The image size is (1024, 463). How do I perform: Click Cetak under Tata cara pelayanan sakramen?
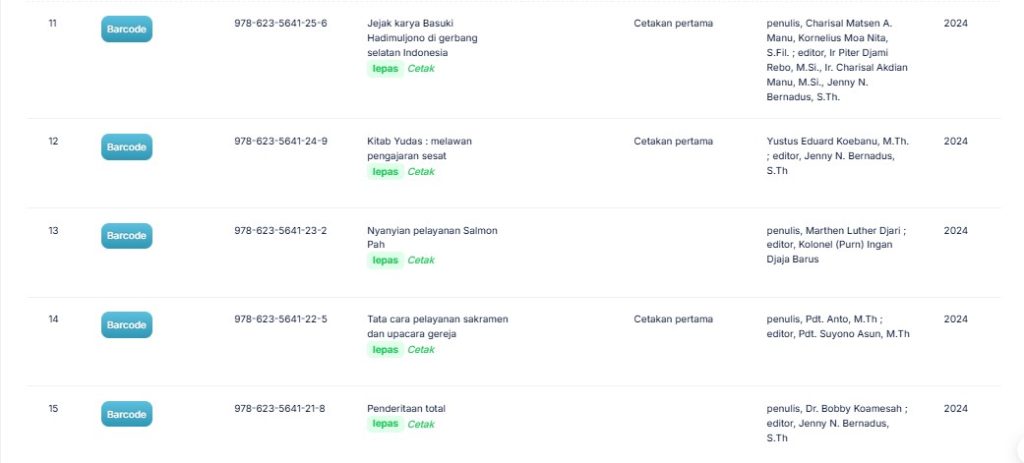pyautogui.click(x=421, y=350)
